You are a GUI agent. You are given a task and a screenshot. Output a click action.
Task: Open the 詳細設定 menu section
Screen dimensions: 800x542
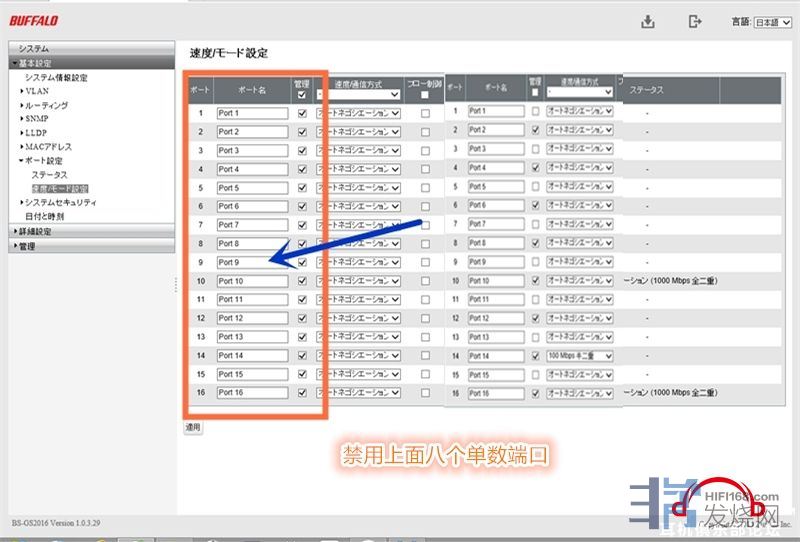[36, 231]
